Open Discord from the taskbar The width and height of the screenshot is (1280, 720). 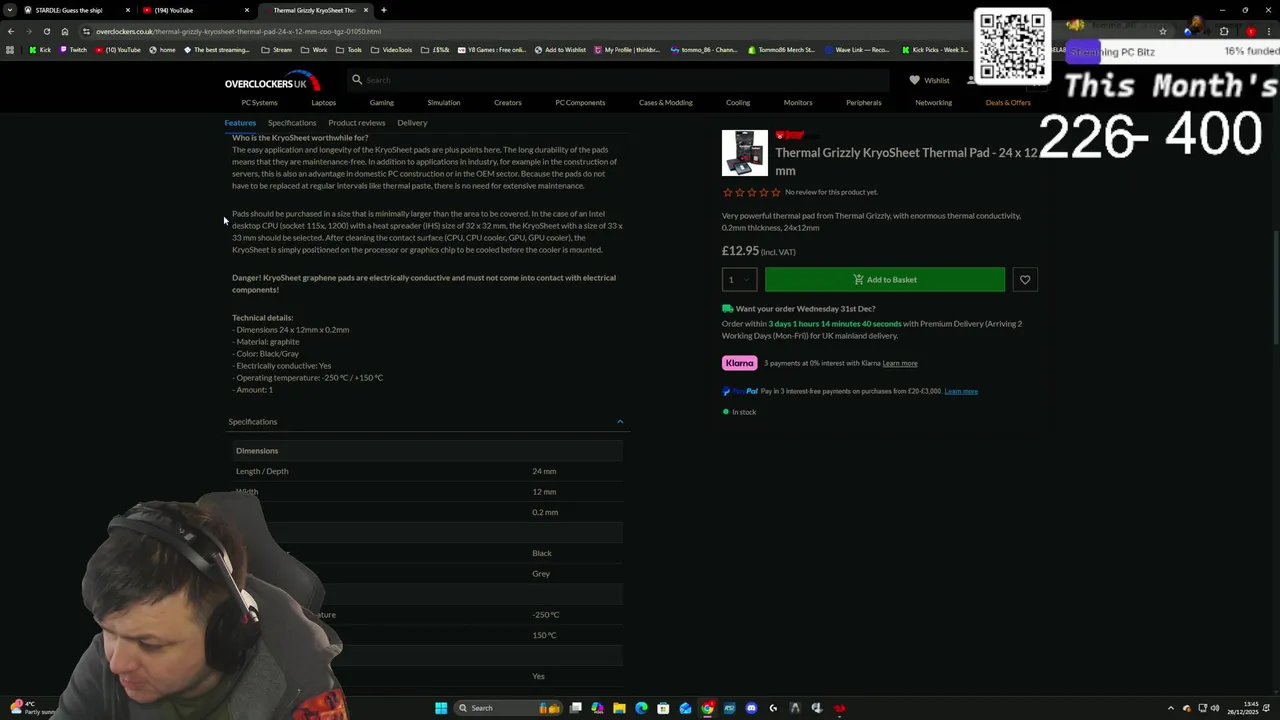pos(751,708)
